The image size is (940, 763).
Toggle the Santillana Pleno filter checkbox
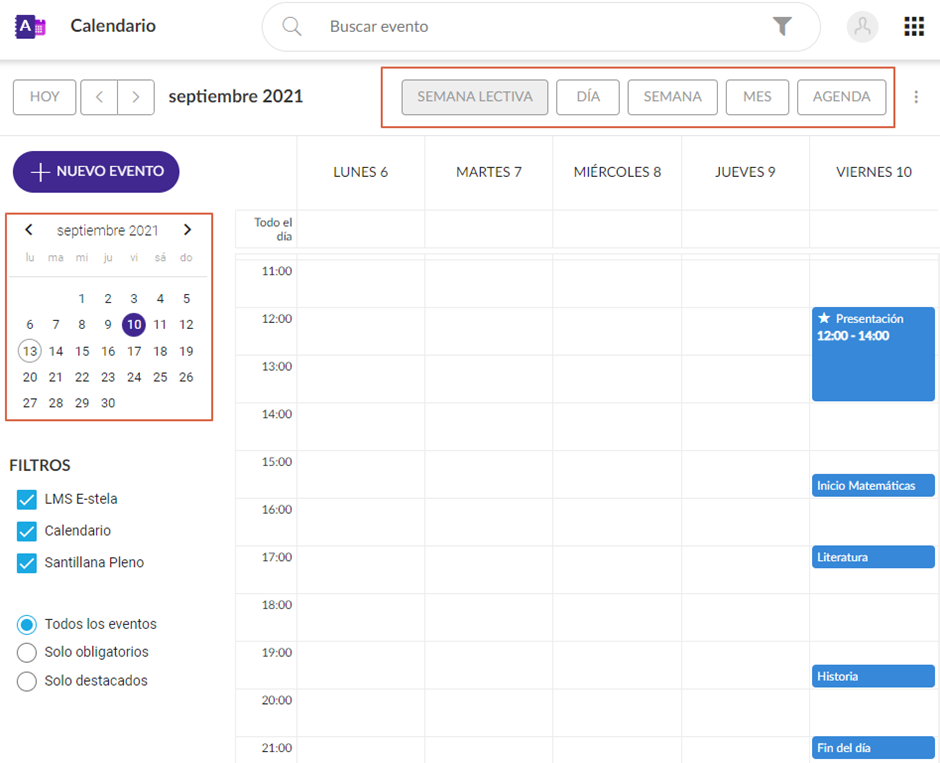click(27, 563)
